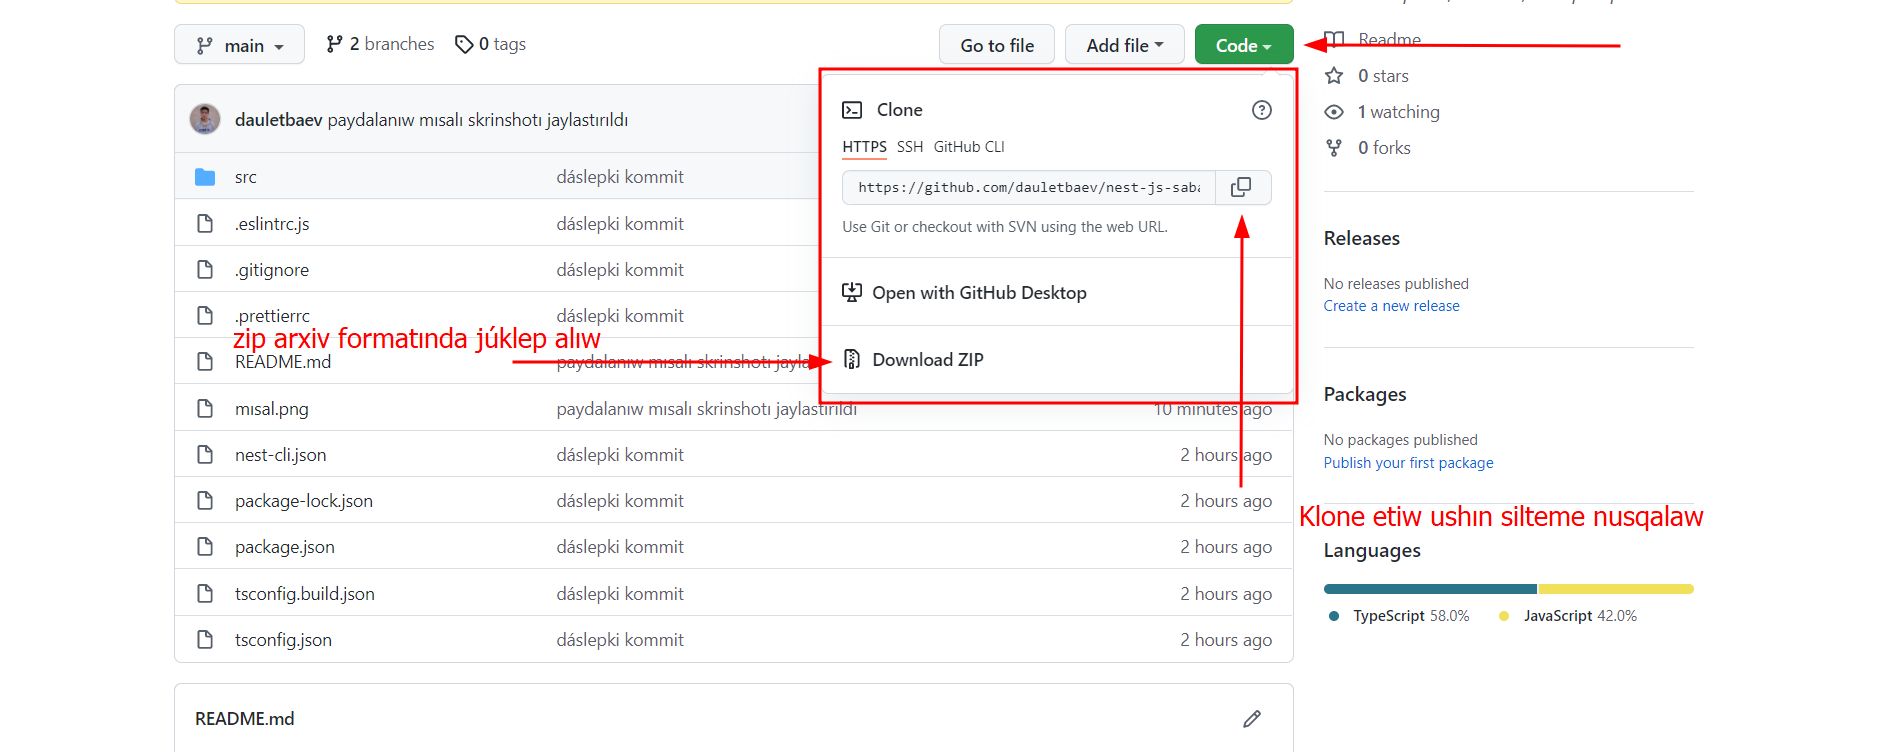The height and width of the screenshot is (752, 1881).
Task: Click Create a new release link
Action: point(1391,306)
